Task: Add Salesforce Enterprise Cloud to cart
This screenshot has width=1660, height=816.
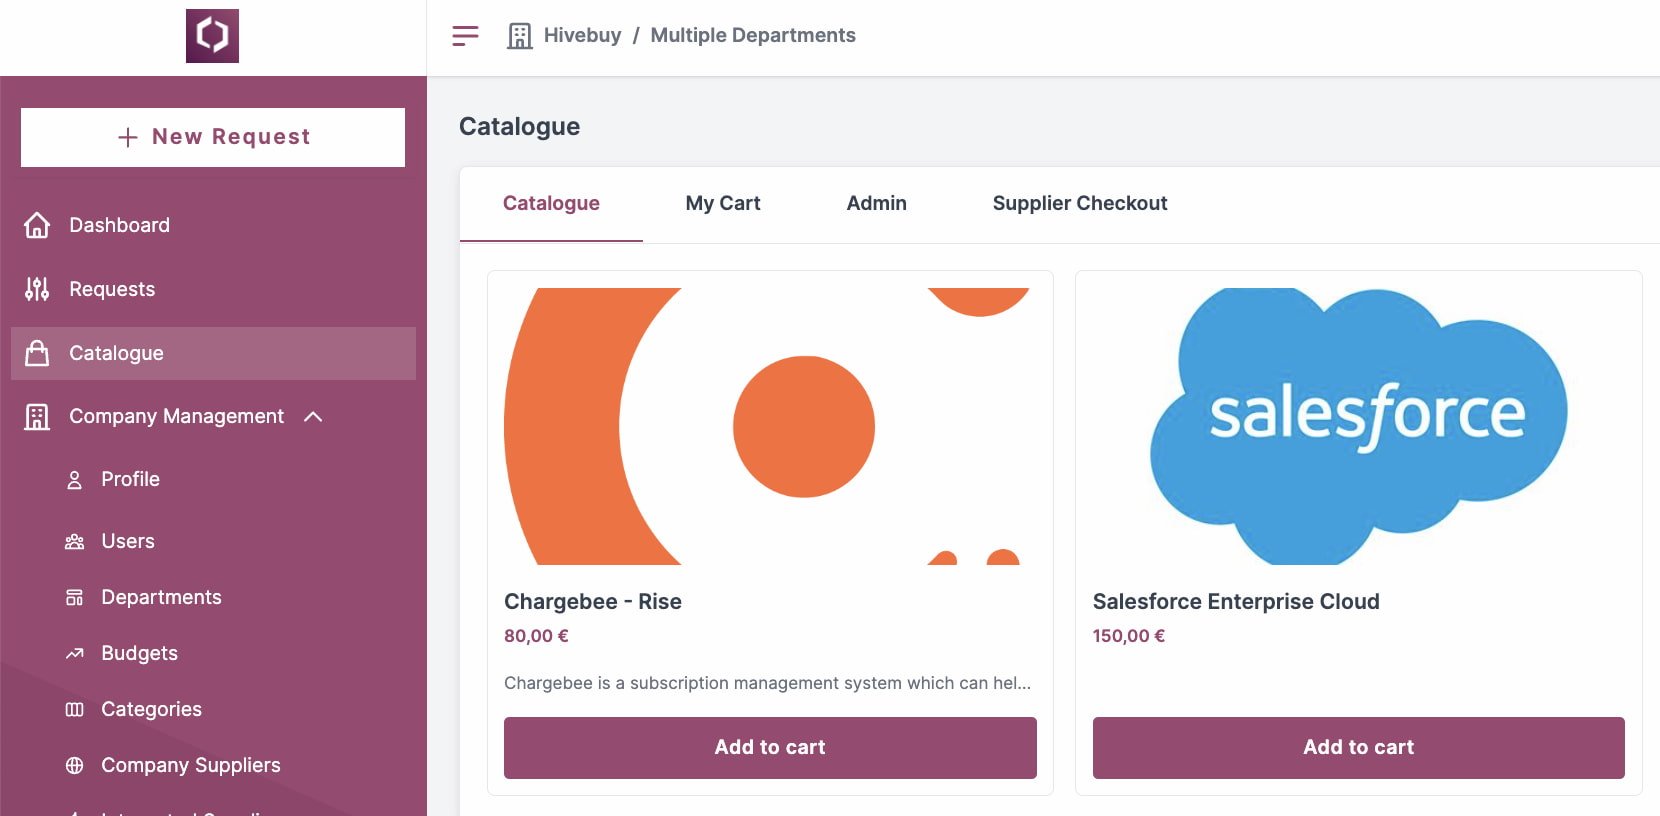Action: coord(1358,747)
